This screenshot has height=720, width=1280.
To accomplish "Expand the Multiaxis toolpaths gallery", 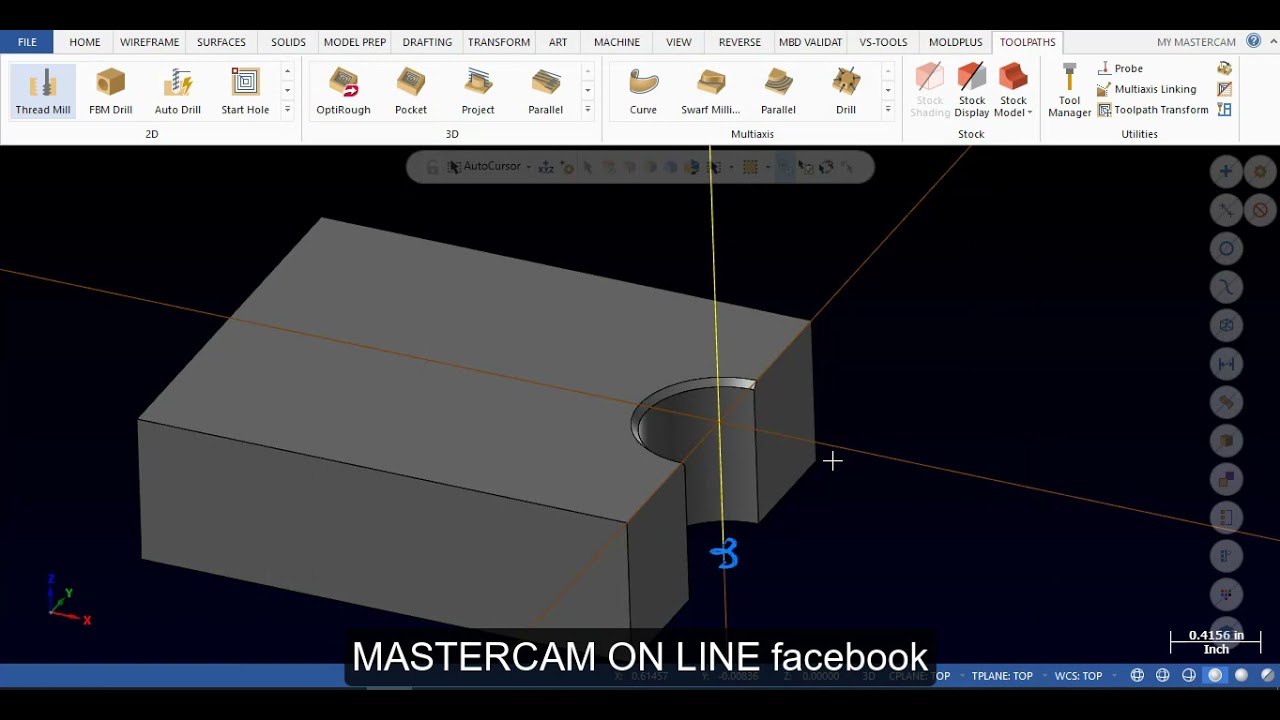I will click(887, 110).
